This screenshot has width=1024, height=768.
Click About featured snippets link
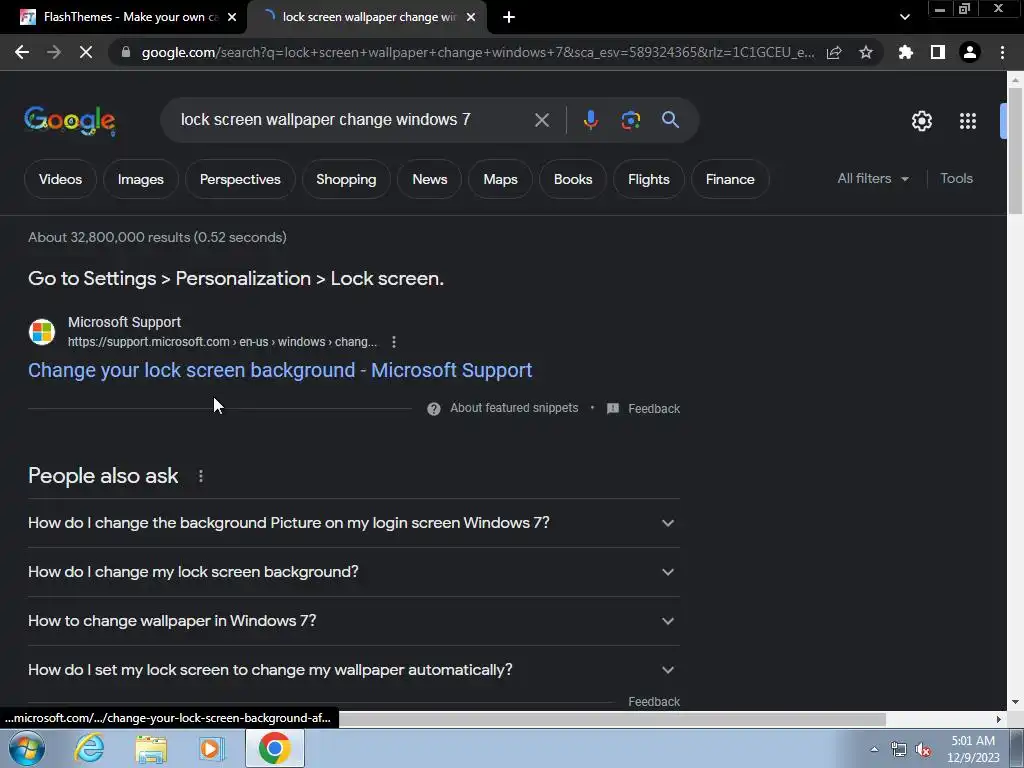[514, 408]
